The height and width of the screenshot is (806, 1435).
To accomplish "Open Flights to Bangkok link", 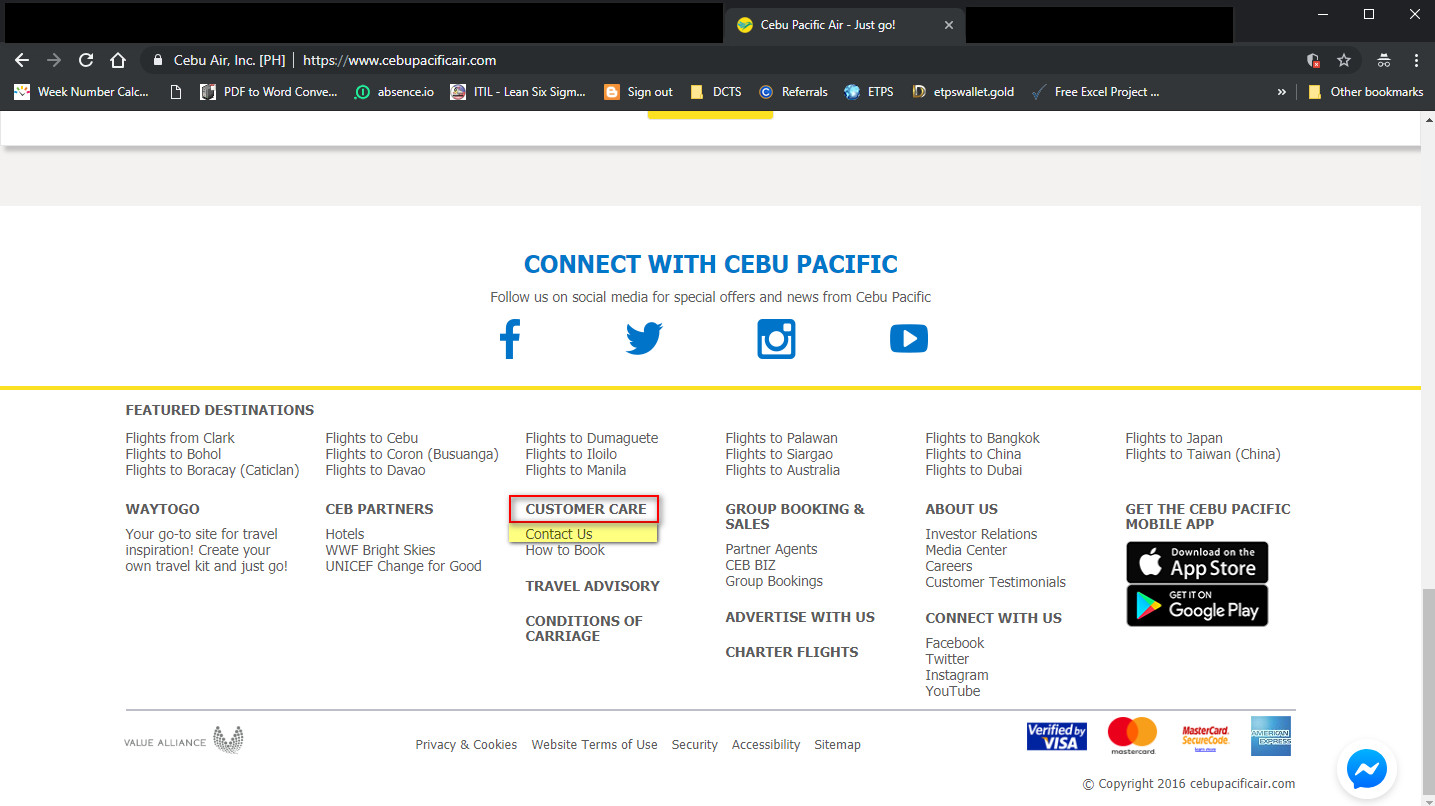I will click(982, 438).
